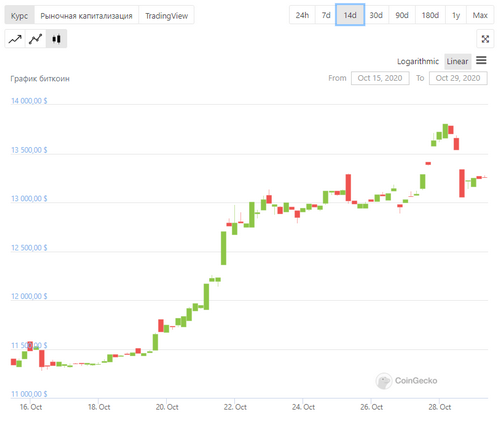Image resolution: width=500 pixels, height=427 pixels.
Task: Open chart hamburger export menu
Action: [x=481, y=61]
